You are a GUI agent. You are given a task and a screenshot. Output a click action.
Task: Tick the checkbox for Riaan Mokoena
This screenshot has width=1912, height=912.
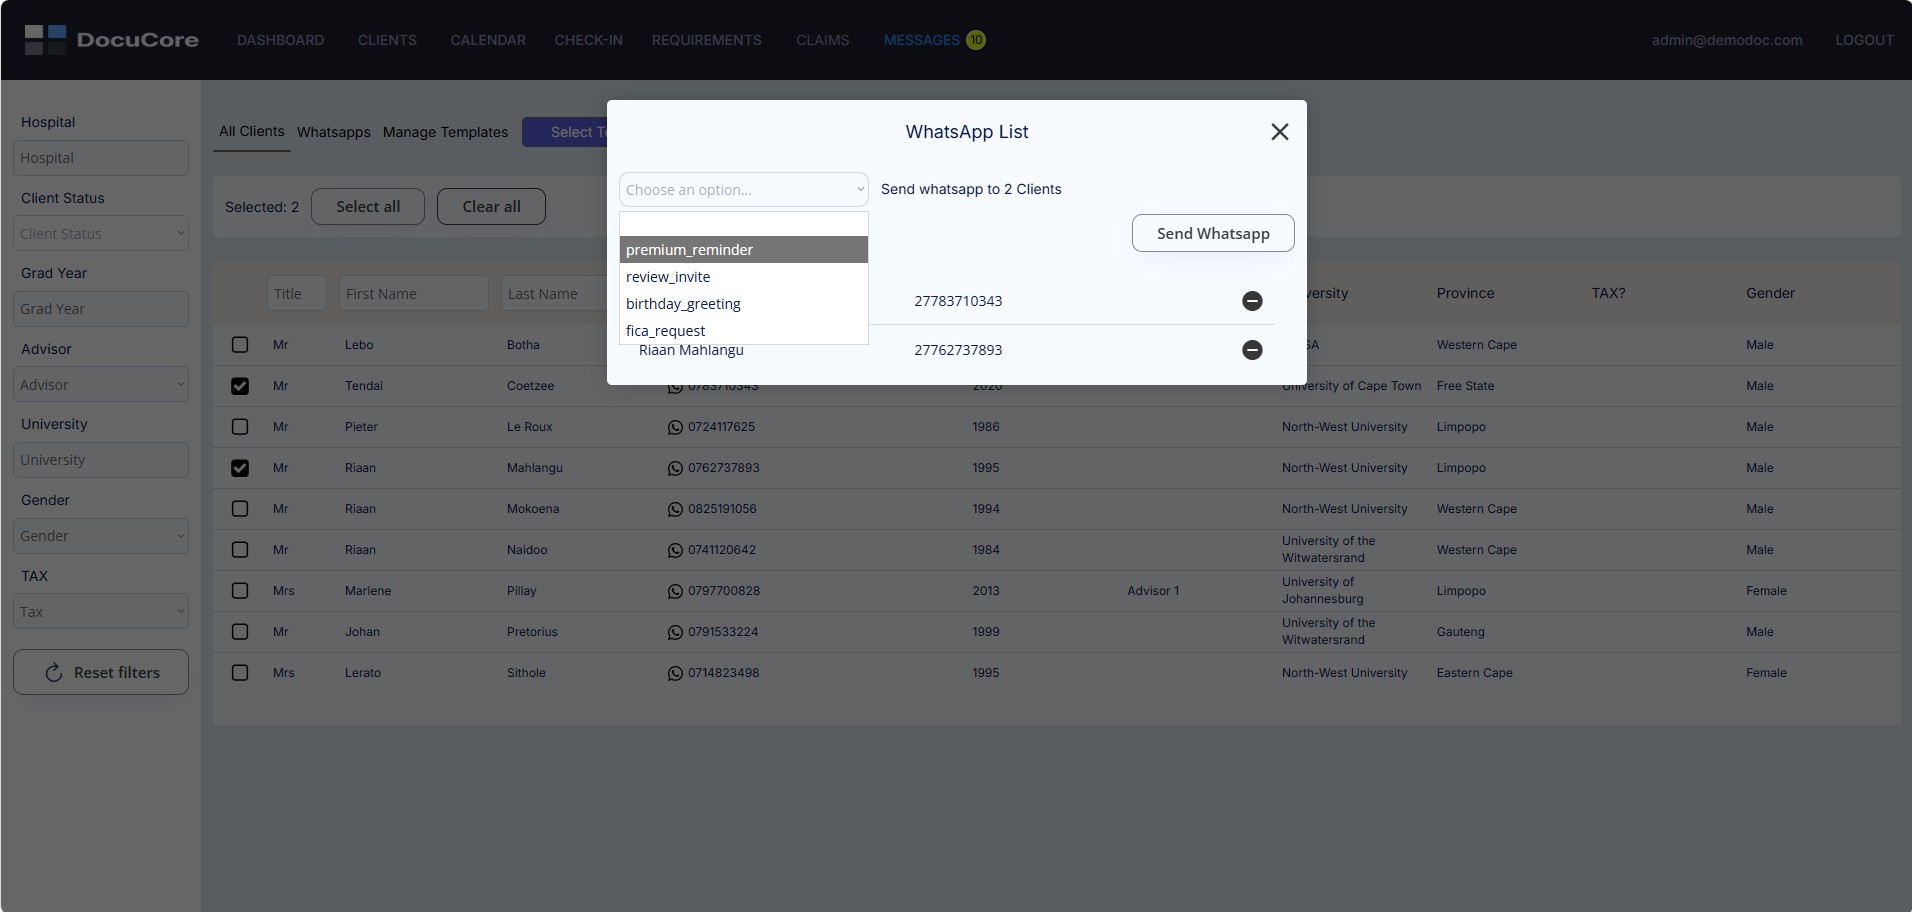click(240, 509)
